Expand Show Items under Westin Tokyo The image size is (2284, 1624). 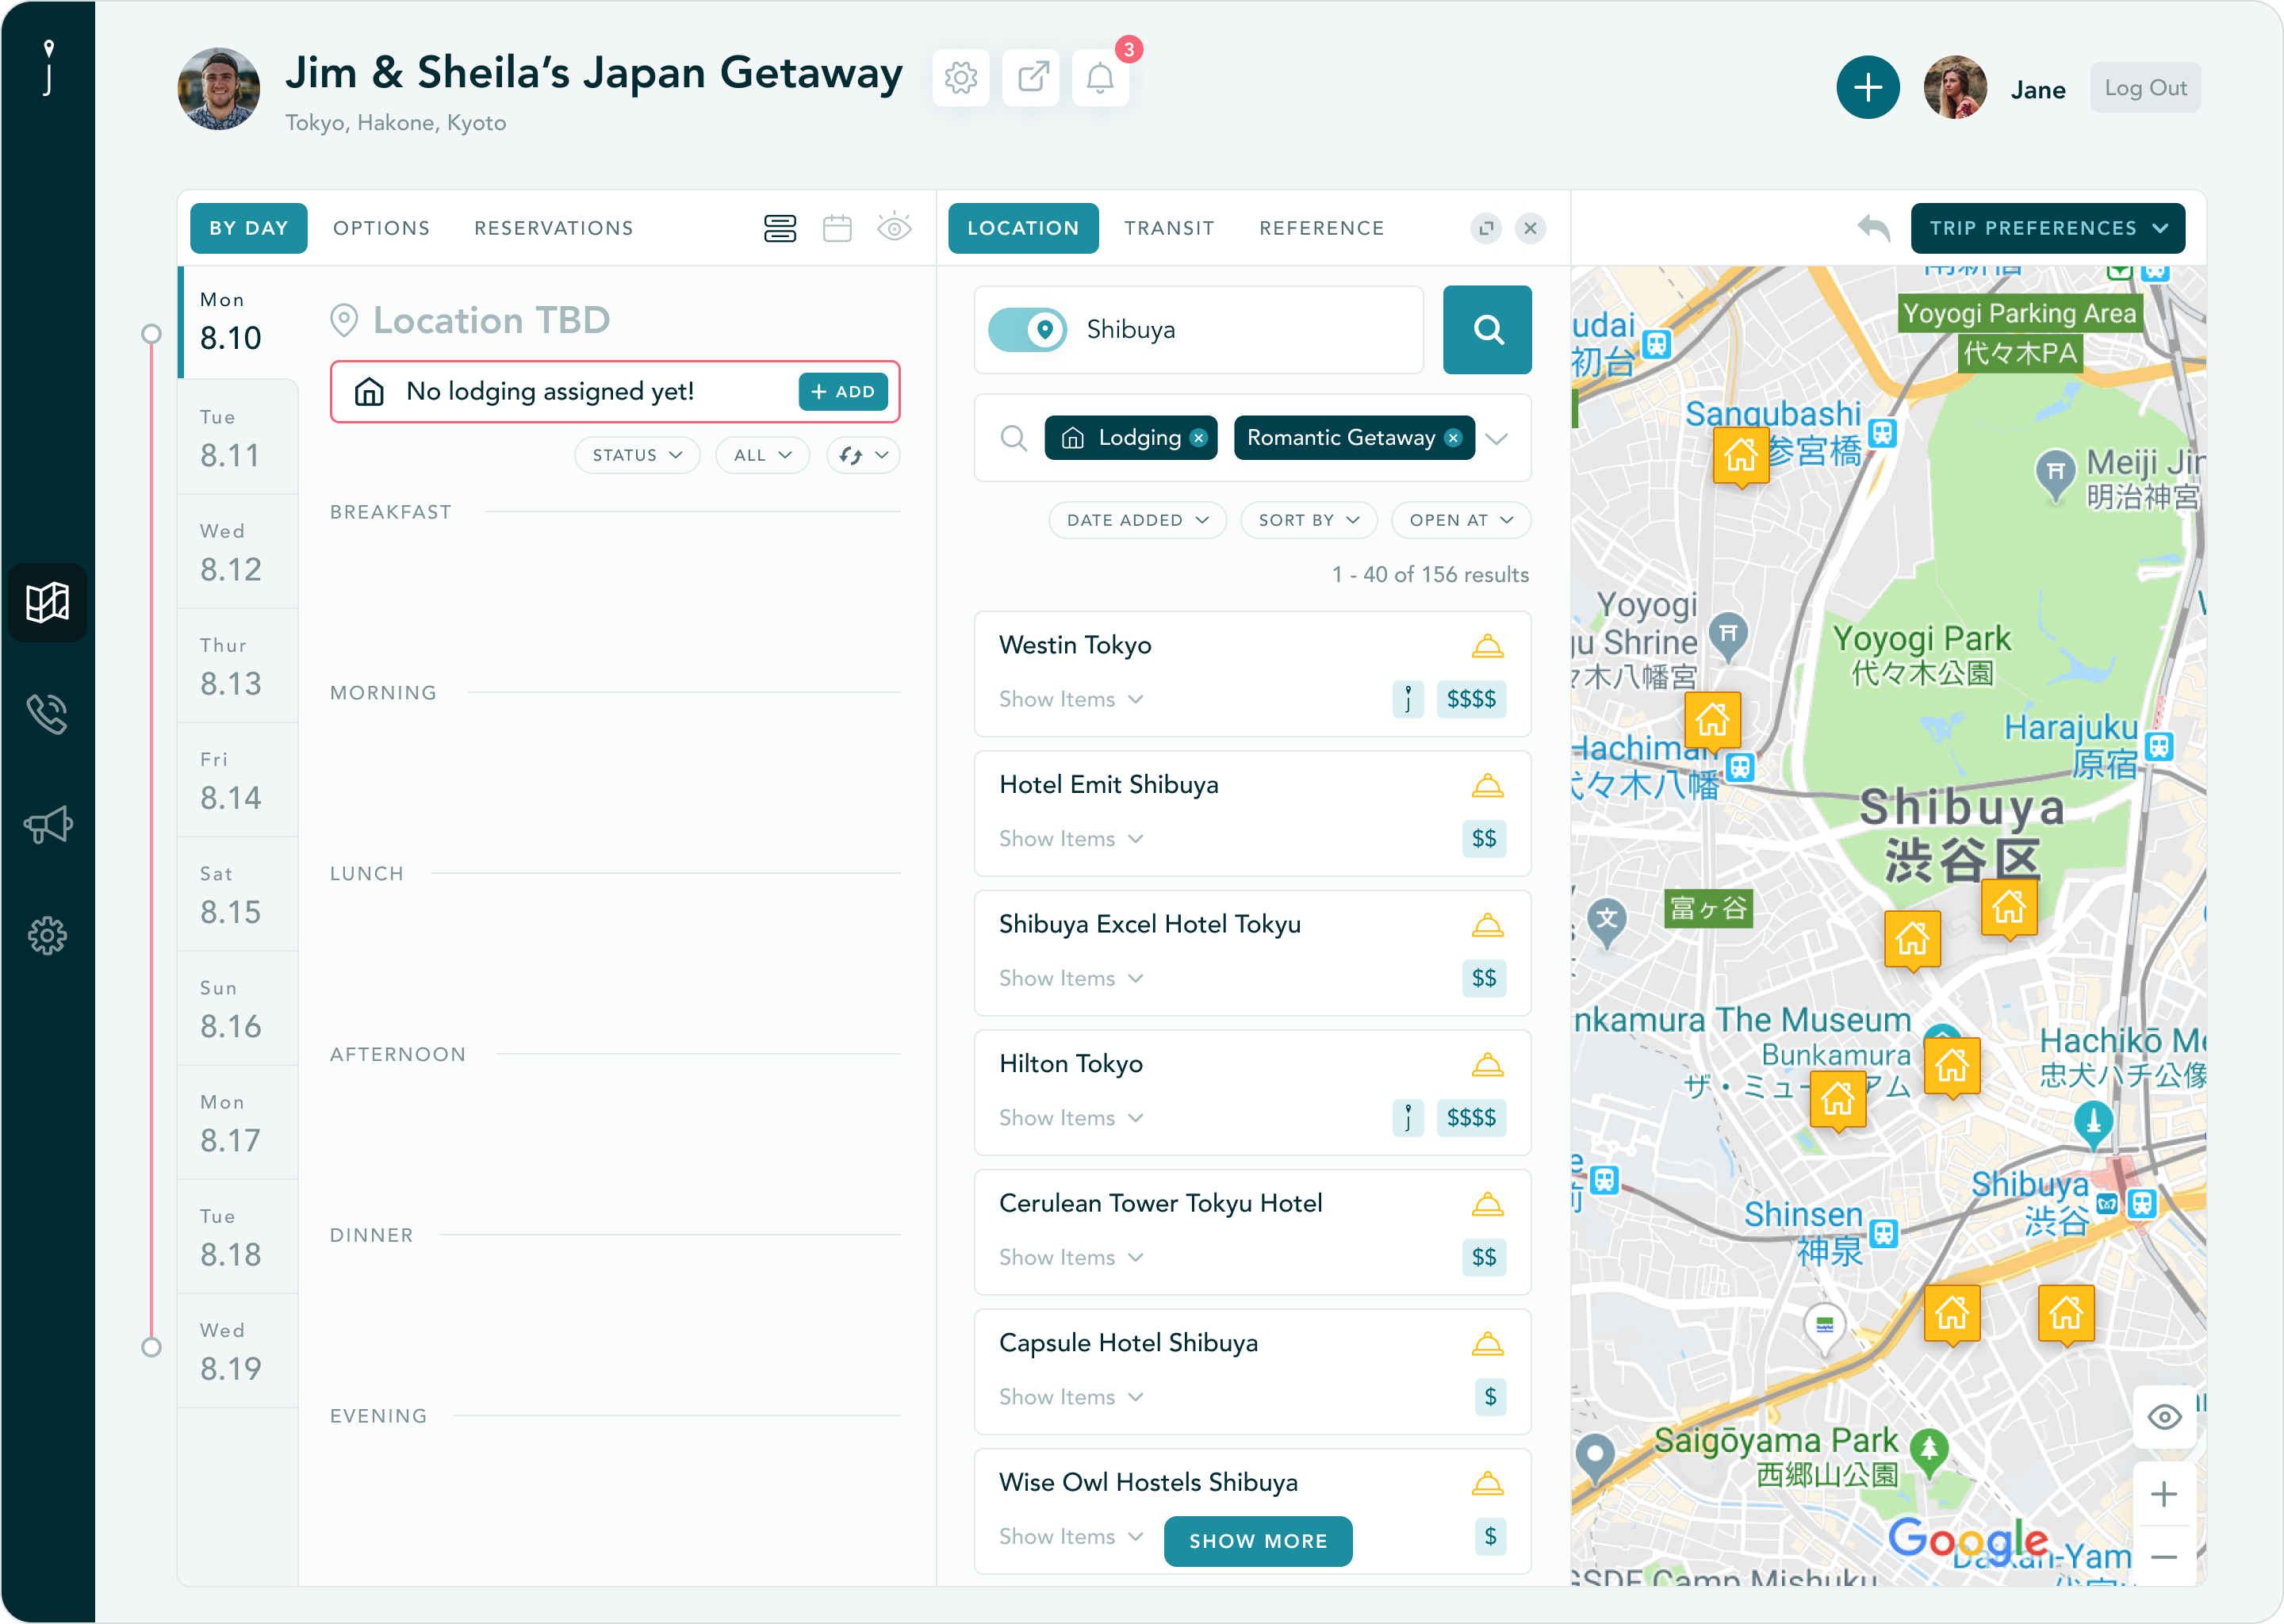(x=1070, y=699)
